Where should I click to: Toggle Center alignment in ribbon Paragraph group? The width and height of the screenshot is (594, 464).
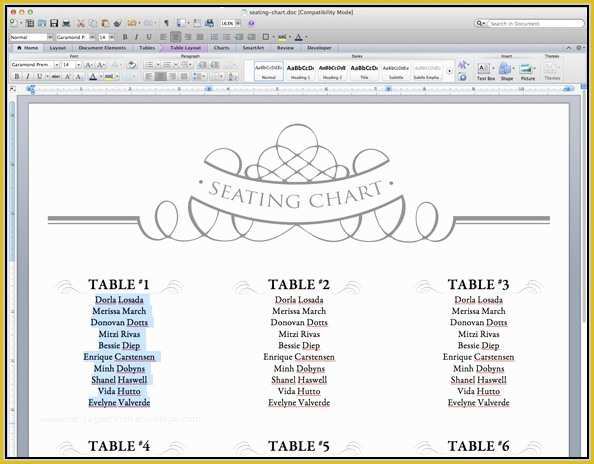click(x=161, y=77)
